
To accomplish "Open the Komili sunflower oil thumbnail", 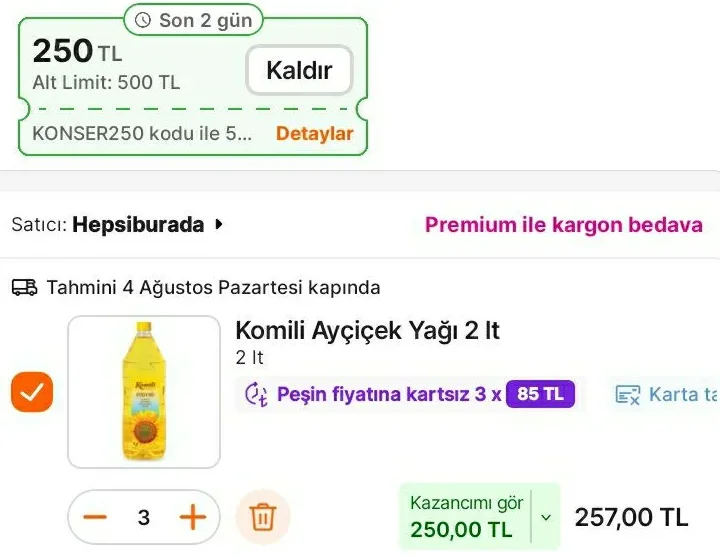I will pyautogui.click(x=143, y=392).
